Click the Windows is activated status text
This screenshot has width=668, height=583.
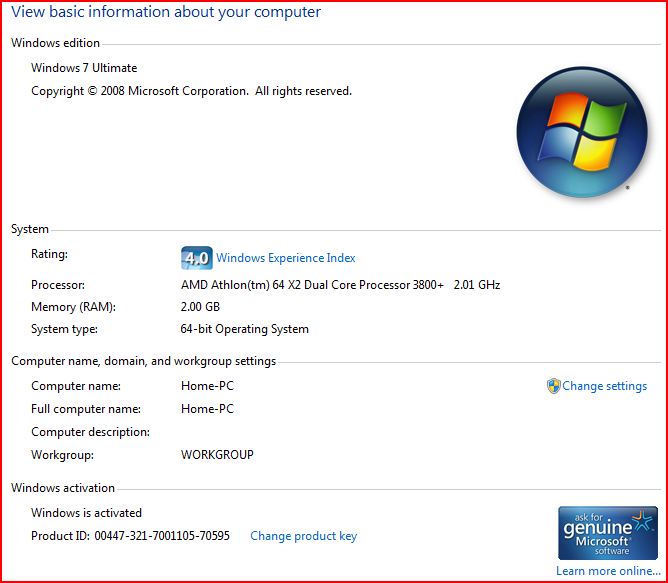coord(86,513)
